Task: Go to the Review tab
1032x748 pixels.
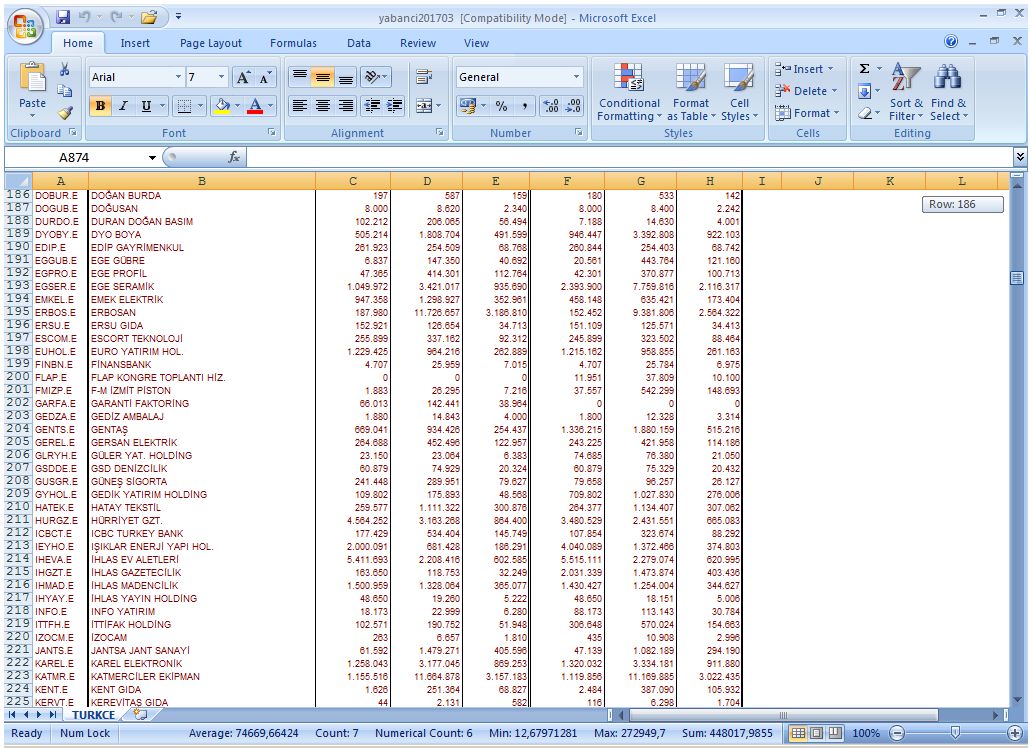Action: (418, 43)
